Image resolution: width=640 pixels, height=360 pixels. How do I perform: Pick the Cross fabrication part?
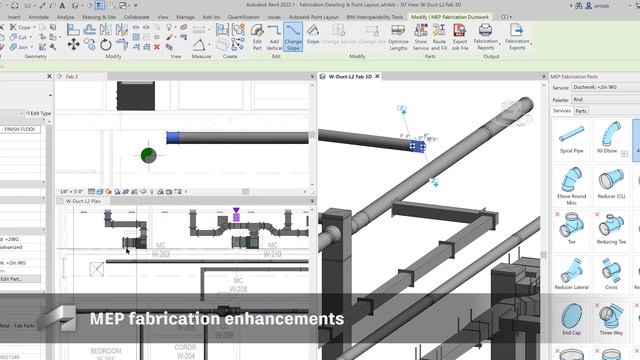point(611,273)
